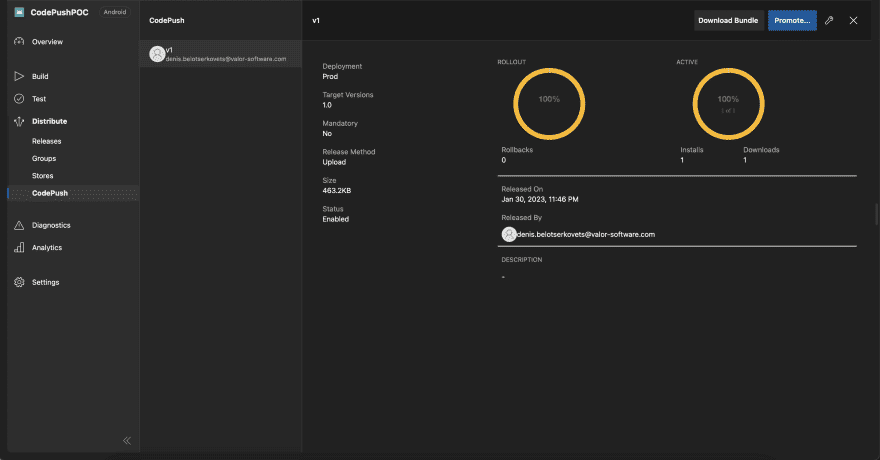
Task: Open the Overview page icon
Action: (x=19, y=42)
